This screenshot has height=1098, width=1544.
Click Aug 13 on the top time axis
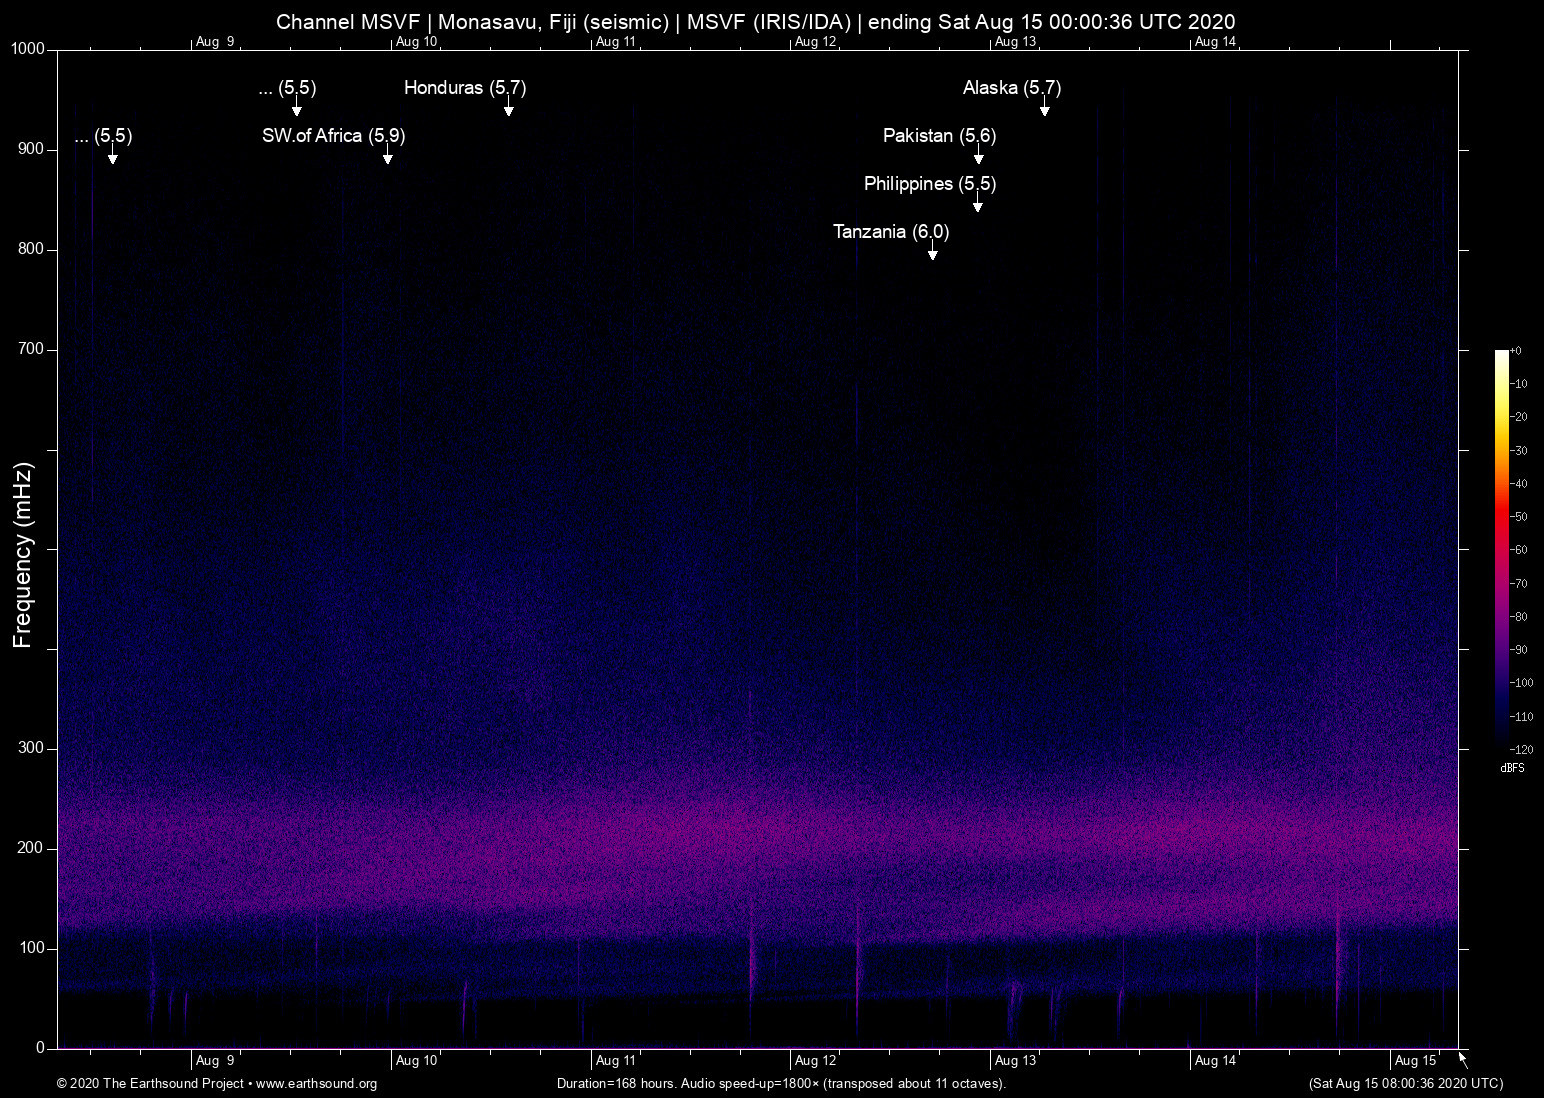click(x=1016, y=42)
